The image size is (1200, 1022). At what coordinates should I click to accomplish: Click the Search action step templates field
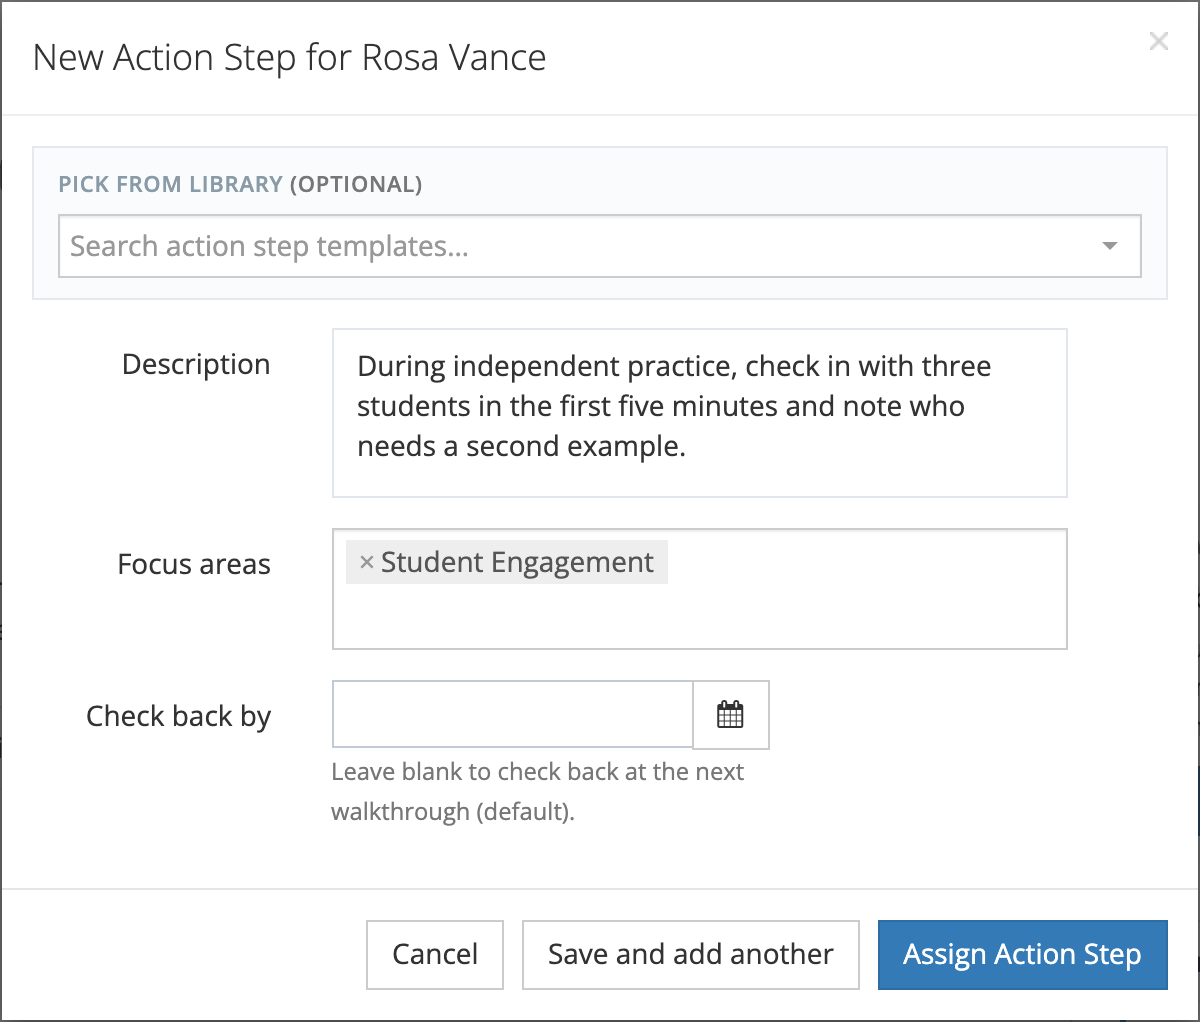(x=599, y=246)
